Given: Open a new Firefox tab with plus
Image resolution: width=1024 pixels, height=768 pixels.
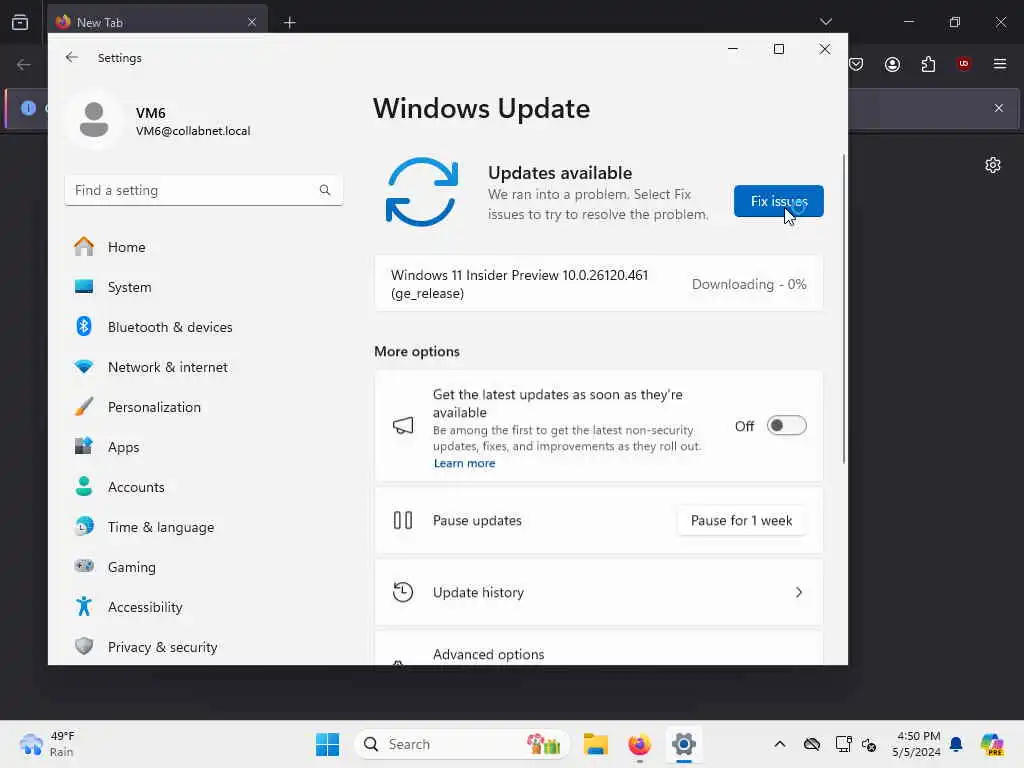Looking at the screenshot, I should (x=290, y=23).
